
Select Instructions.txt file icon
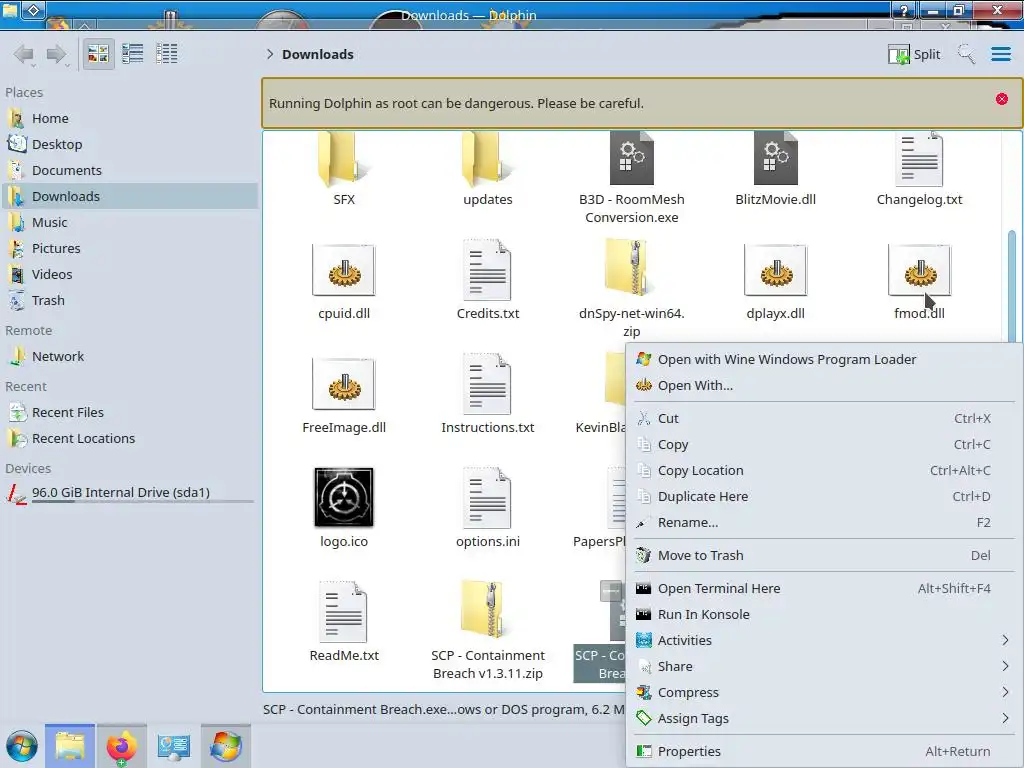point(487,384)
